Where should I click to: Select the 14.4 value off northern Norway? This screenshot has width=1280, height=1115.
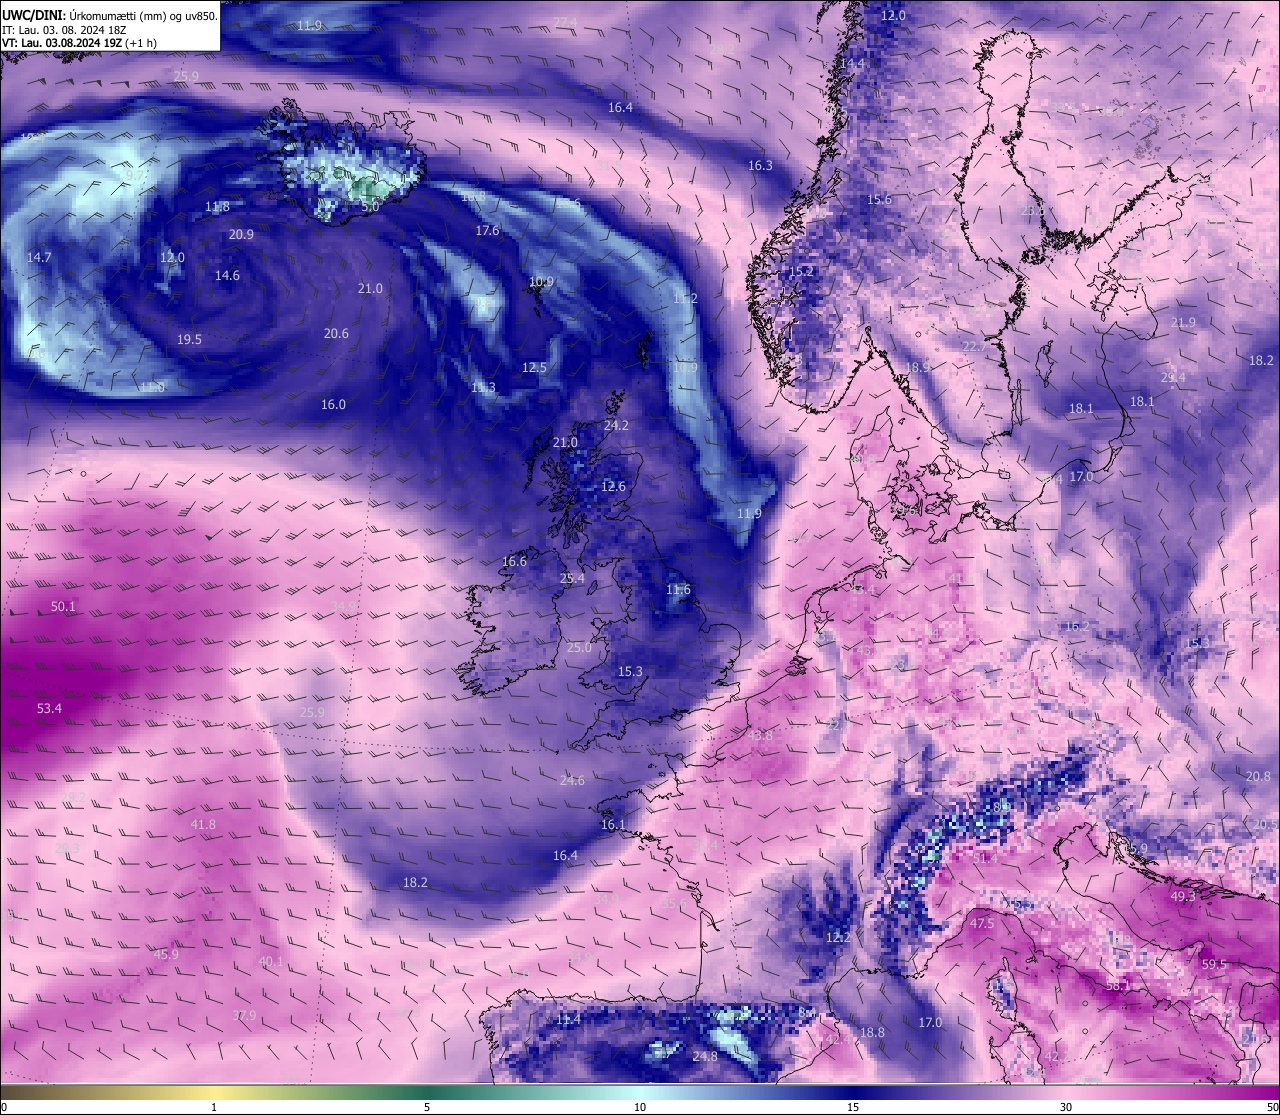click(x=852, y=63)
